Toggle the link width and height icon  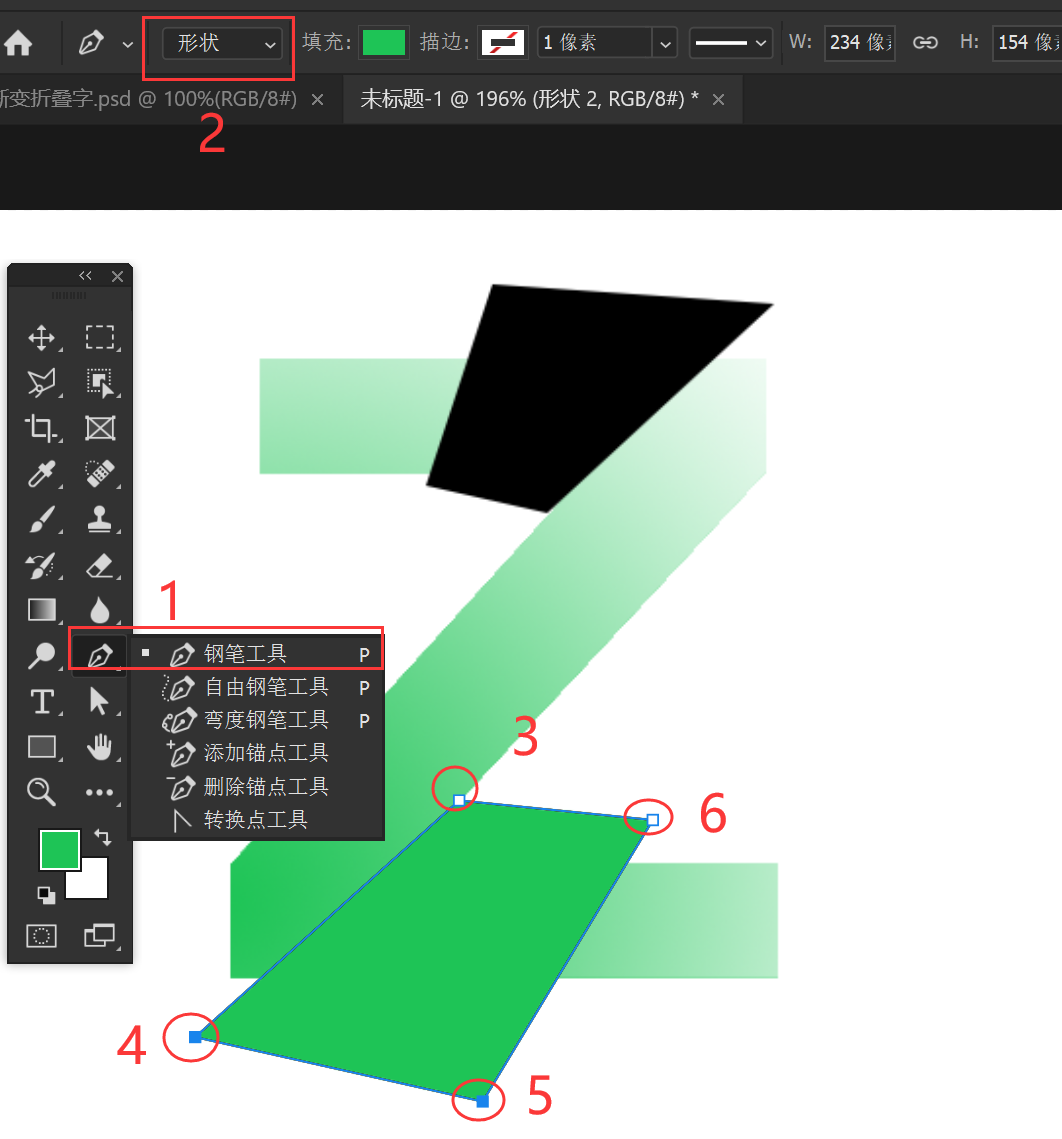[925, 43]
